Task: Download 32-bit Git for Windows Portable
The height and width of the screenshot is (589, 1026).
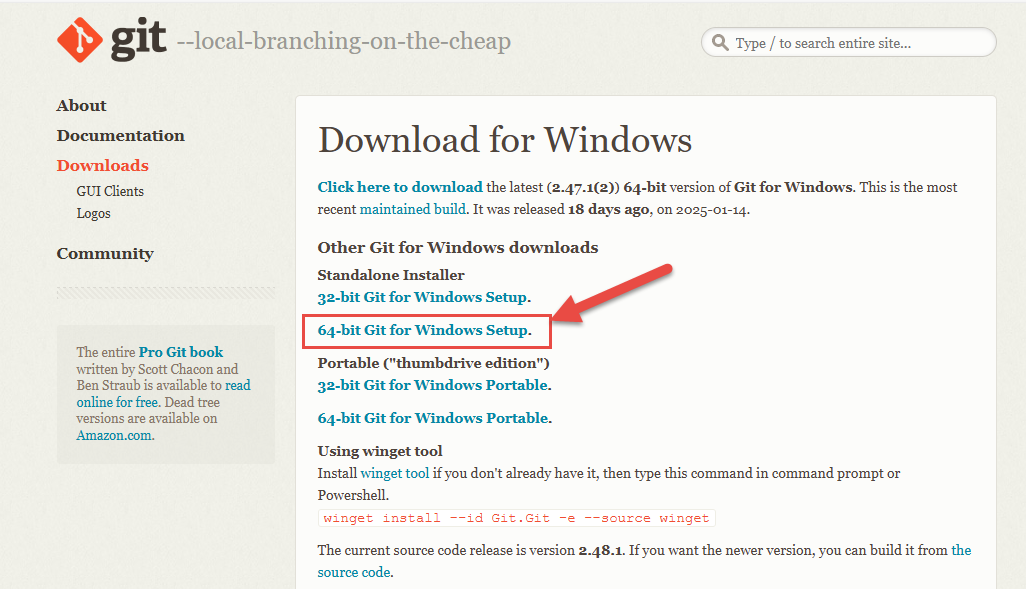Action: point(432,385)
